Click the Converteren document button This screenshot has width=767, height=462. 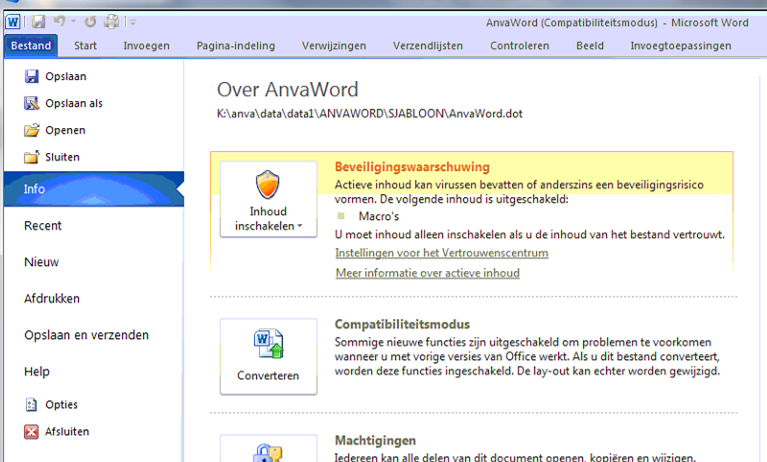268,357
